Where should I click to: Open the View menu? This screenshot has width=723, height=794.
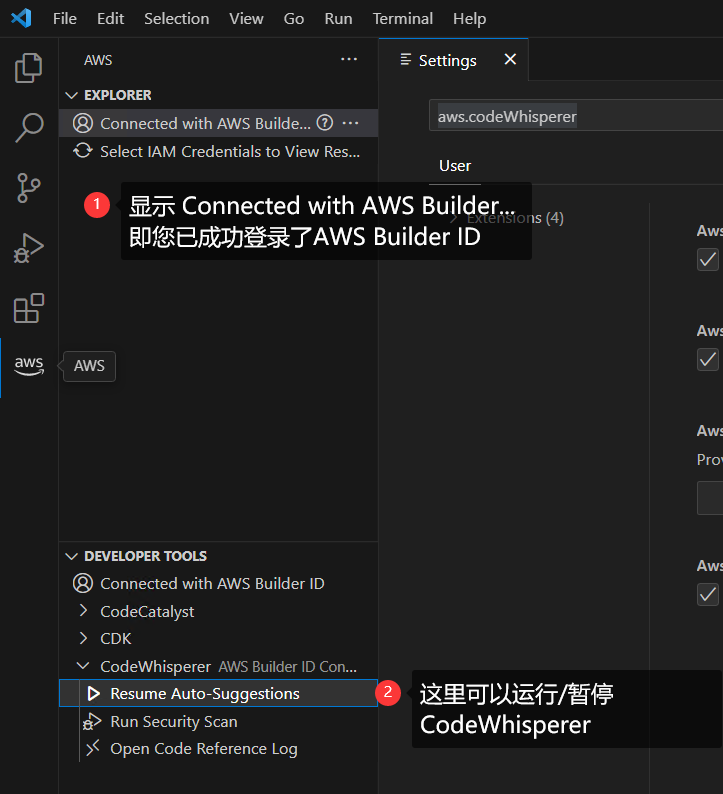(x=246, y=19)
